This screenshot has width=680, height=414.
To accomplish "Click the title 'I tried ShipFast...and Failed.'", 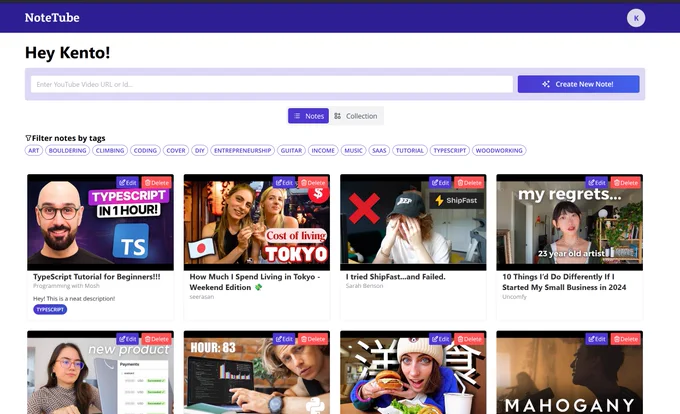I will (x=396, y=277).
